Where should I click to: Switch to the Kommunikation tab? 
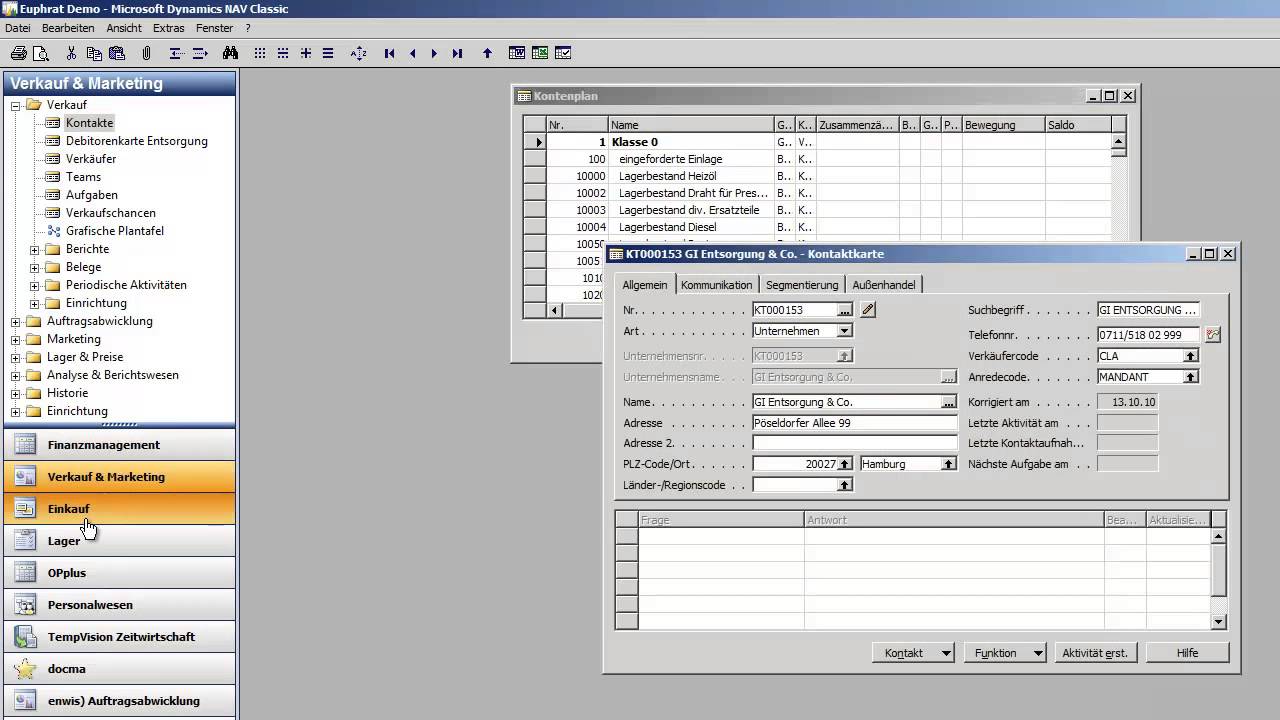pos(716,285)
